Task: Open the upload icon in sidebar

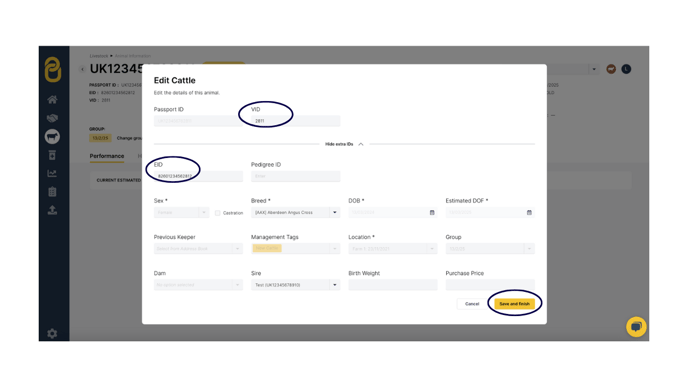Action: (52, 210)
